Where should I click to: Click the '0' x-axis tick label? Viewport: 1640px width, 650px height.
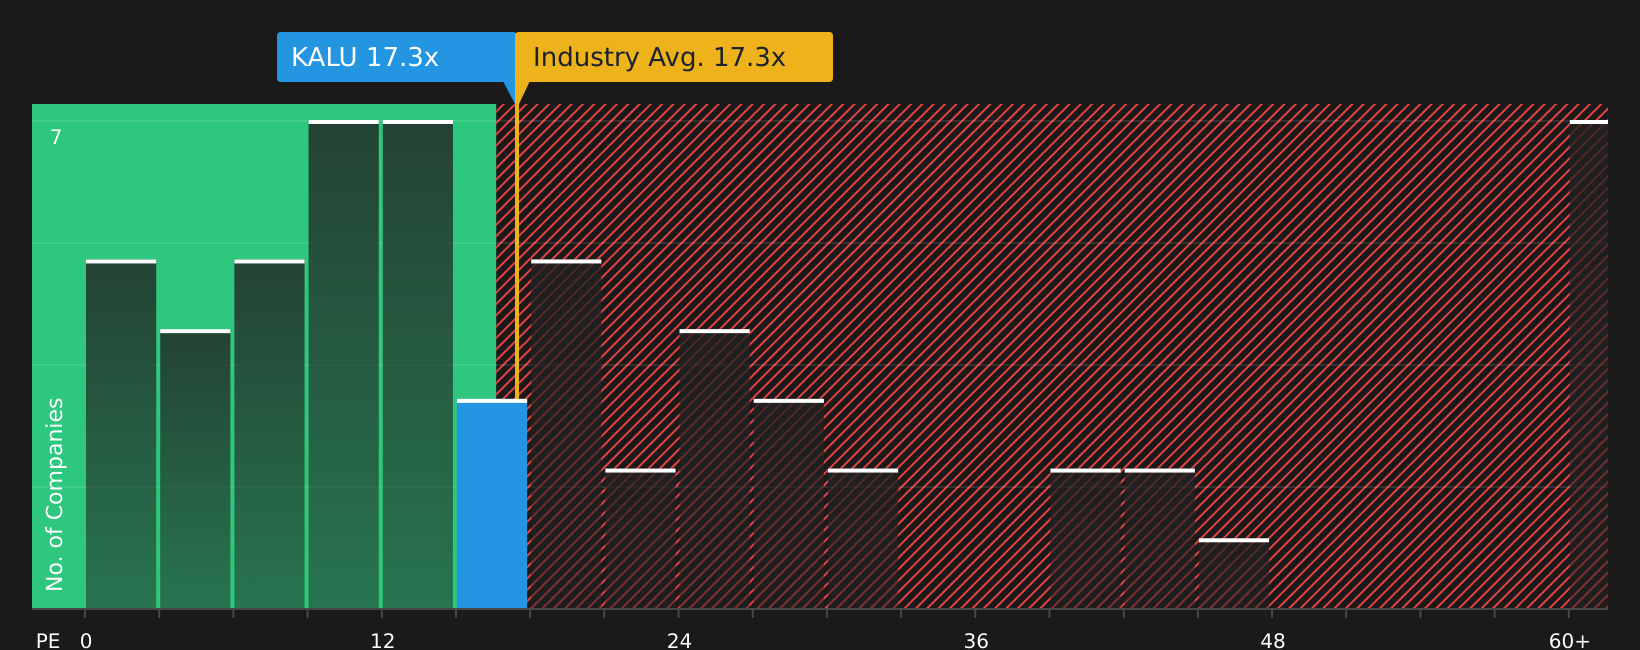(x=86, y=641)
